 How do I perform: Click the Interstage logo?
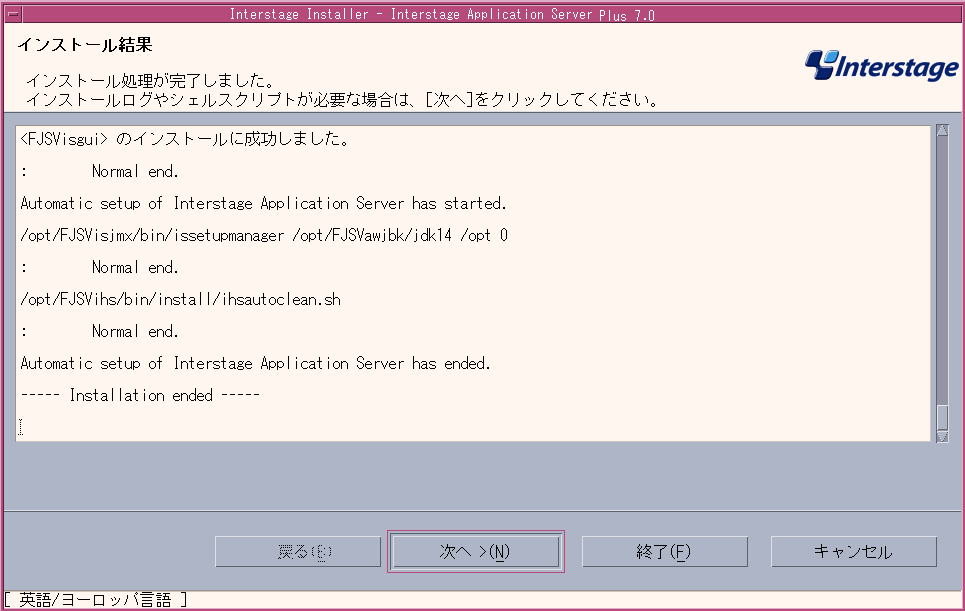click(881, 65)
